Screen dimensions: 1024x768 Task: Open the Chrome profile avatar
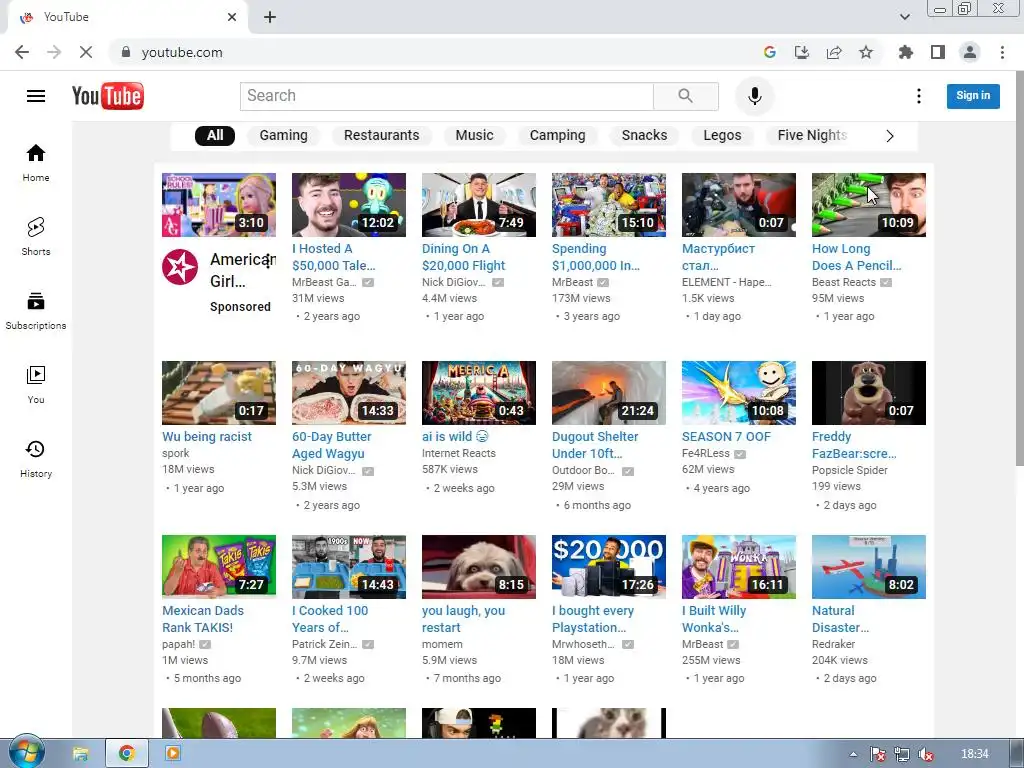click(970, 52)
